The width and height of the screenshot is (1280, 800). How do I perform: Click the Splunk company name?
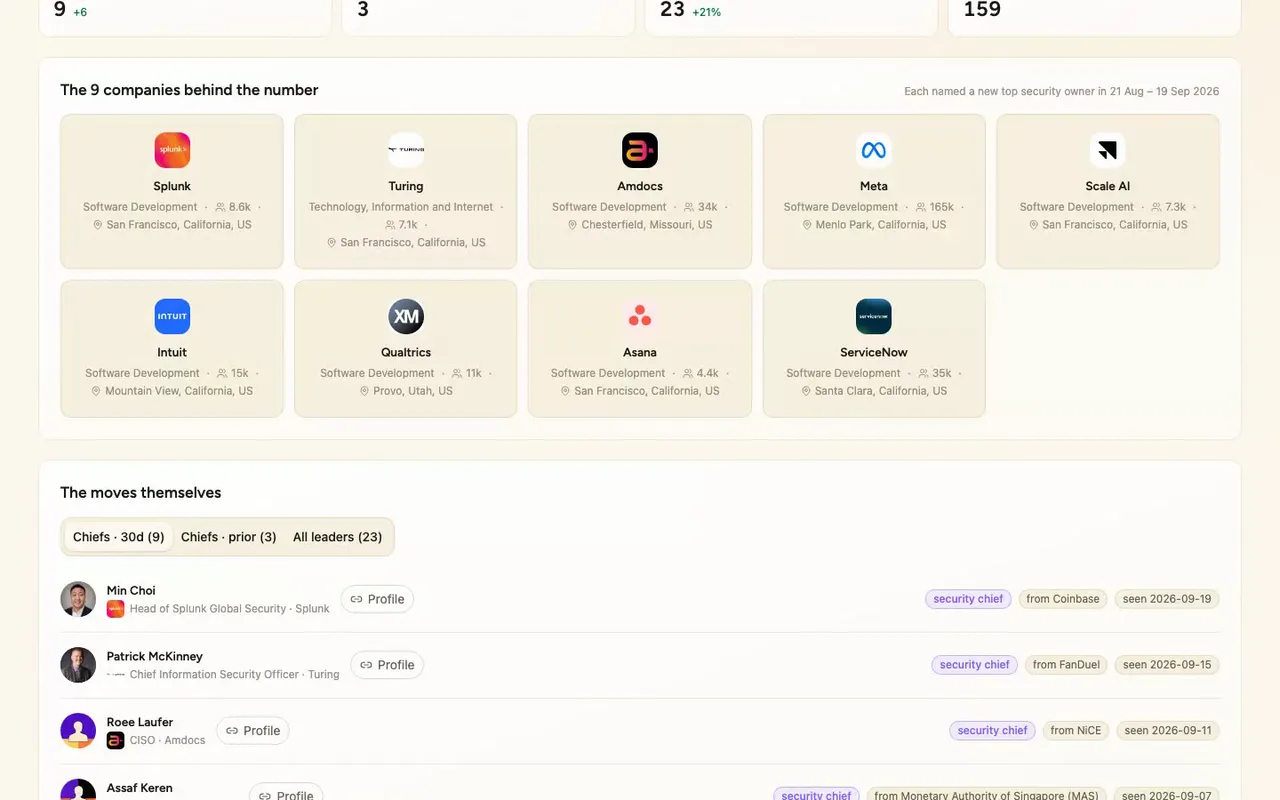(172, 186)
